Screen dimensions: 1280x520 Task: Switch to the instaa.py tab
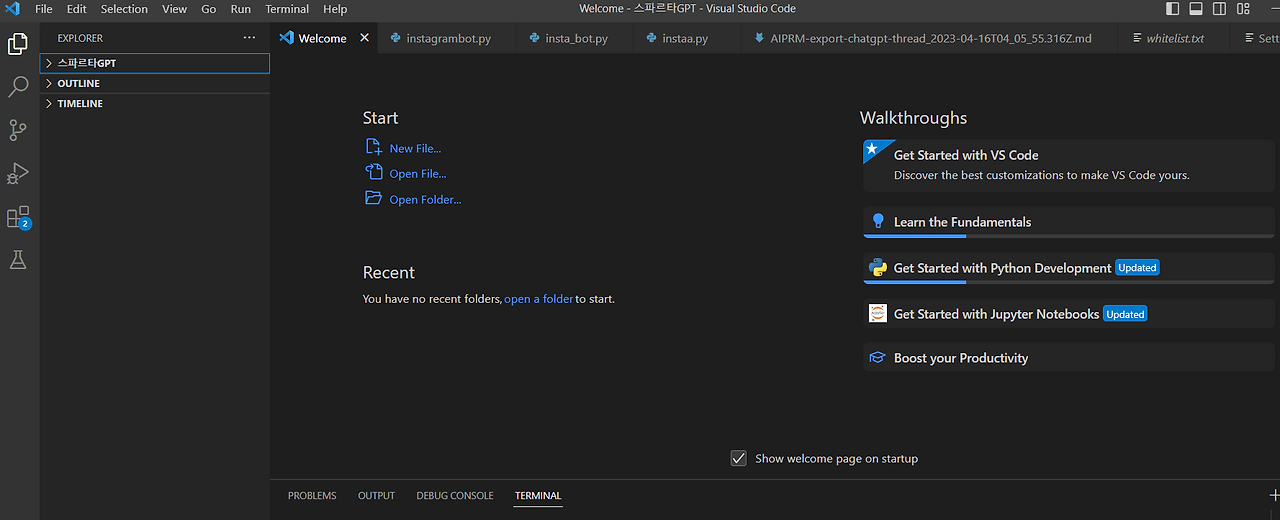(x=685, y=38)
